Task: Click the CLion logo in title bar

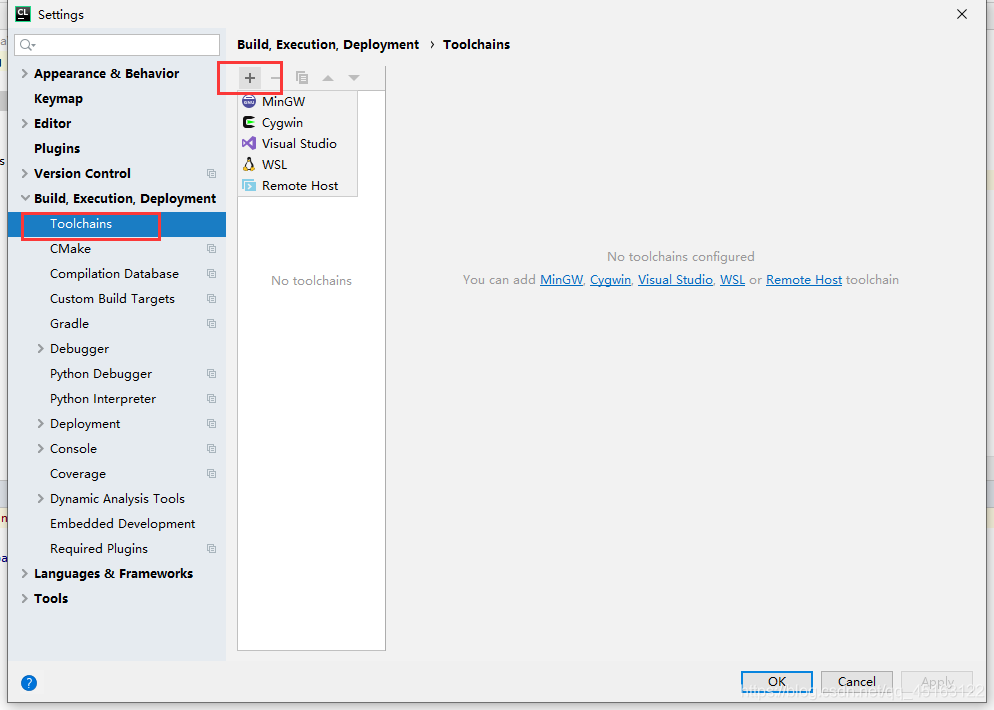Action: coord(23,14)
